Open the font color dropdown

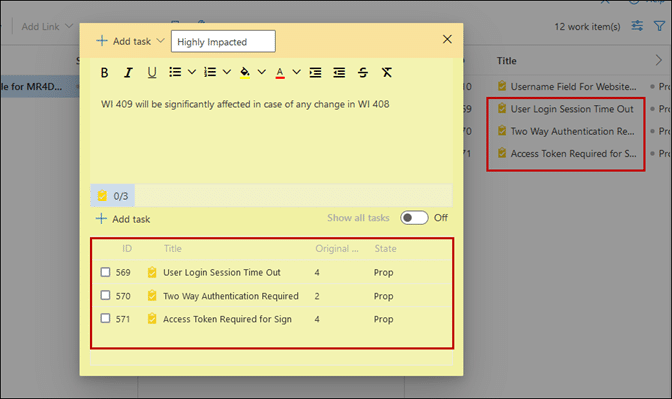click(x=297, y=72)
